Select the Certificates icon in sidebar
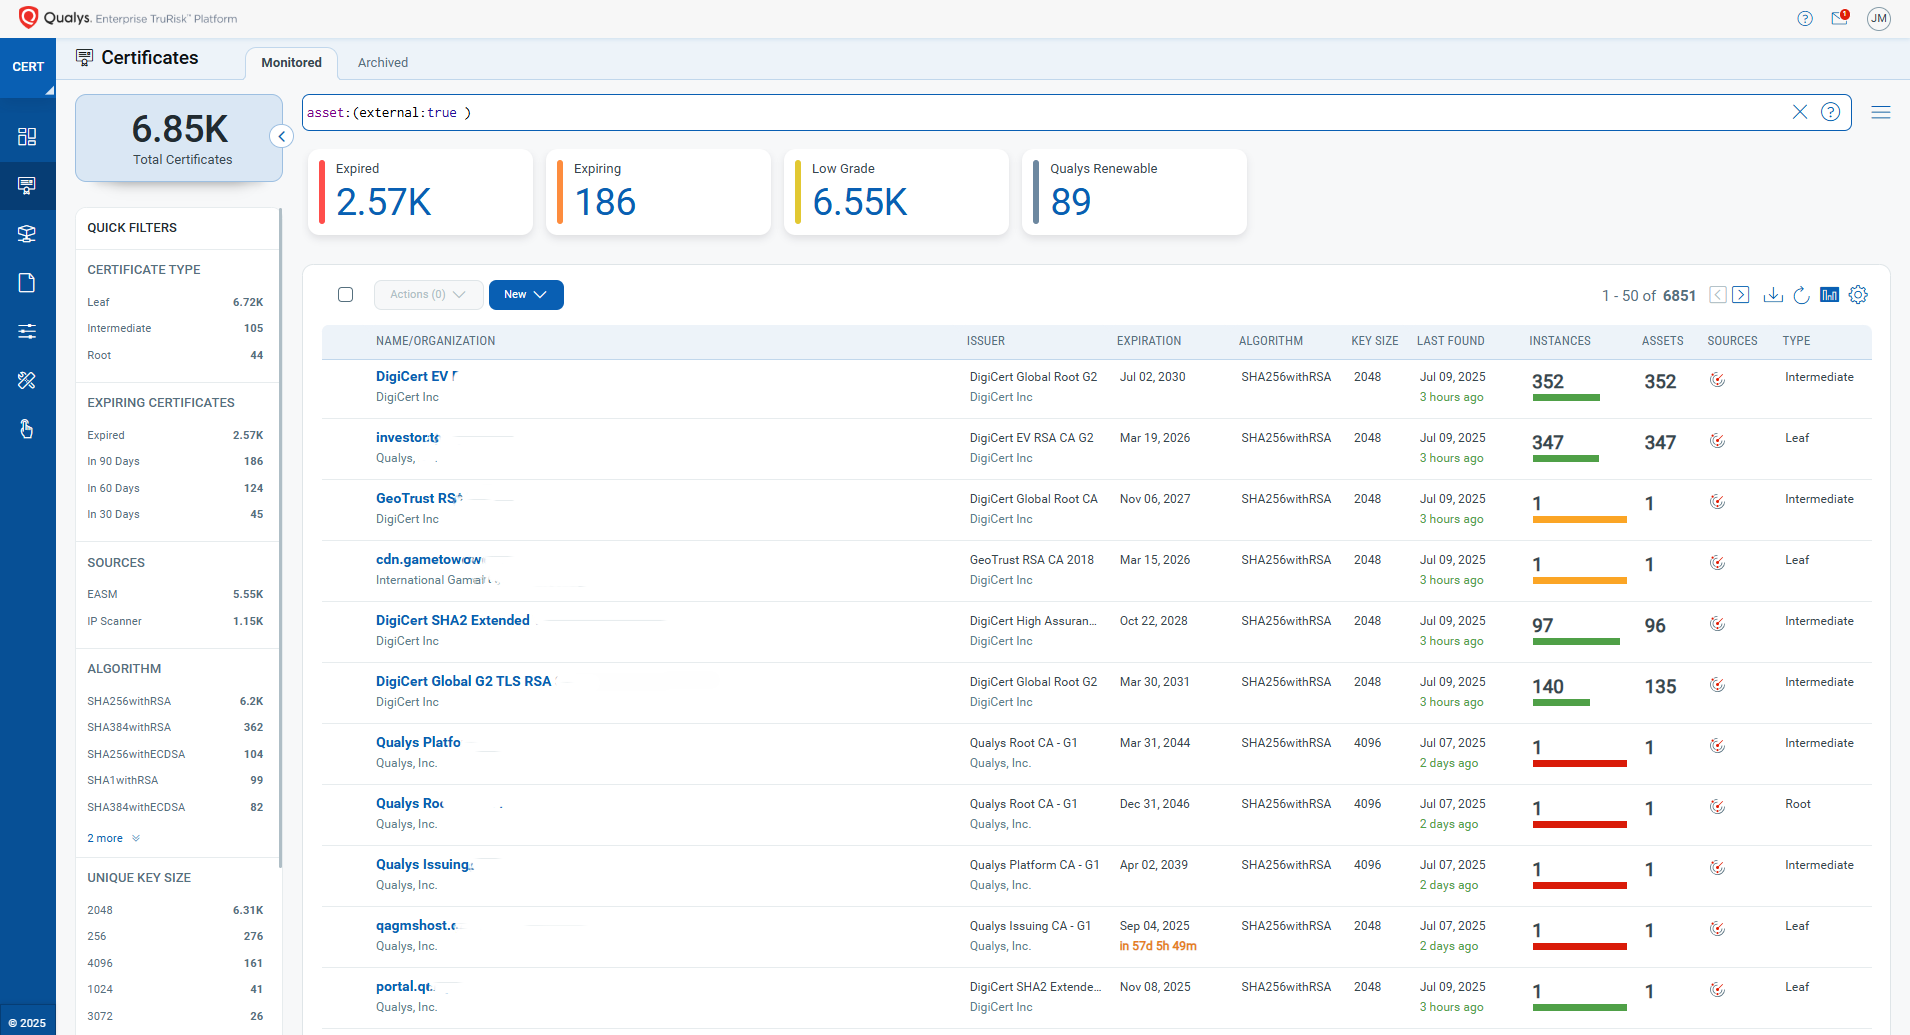The height and width of the screenshot is (1035, 1910). [x=27, y=185]
